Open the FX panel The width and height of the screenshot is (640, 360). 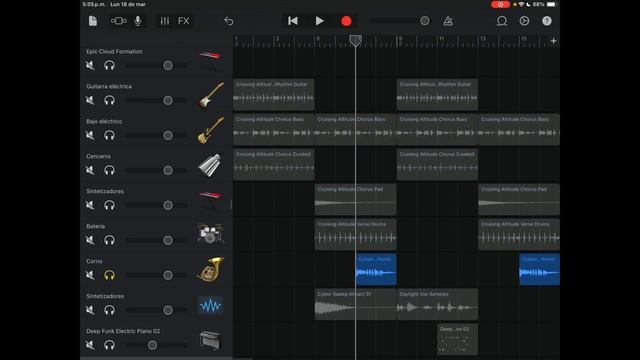pos(184,21)
